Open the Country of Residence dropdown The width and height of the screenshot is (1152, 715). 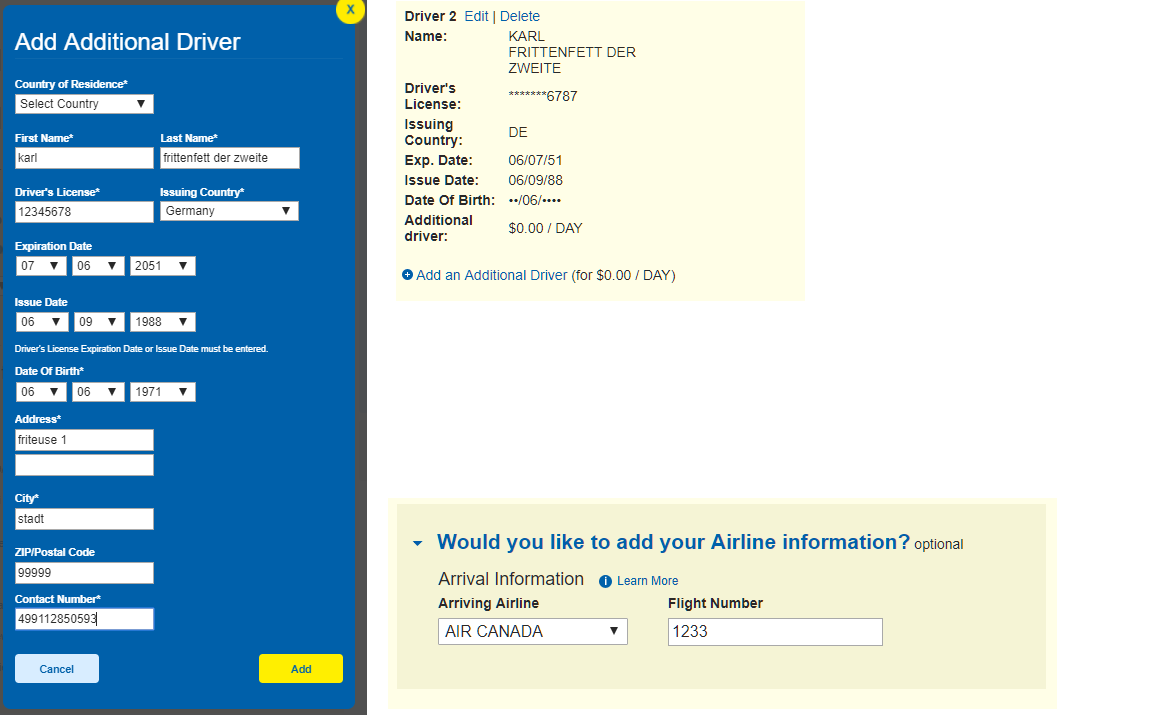(x=84, y=104)
